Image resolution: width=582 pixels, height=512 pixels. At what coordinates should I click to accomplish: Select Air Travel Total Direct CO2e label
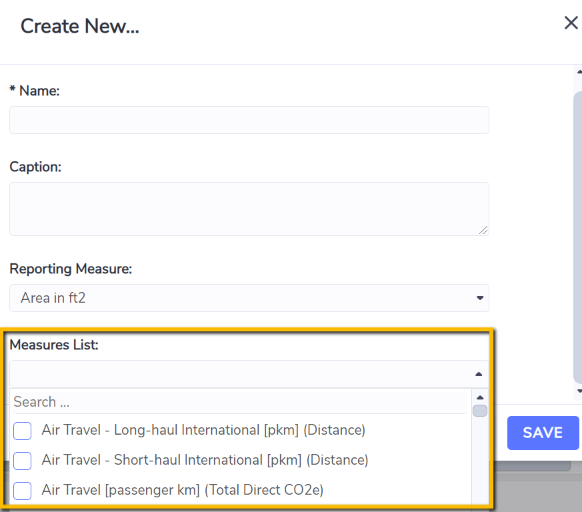(183, 490)
